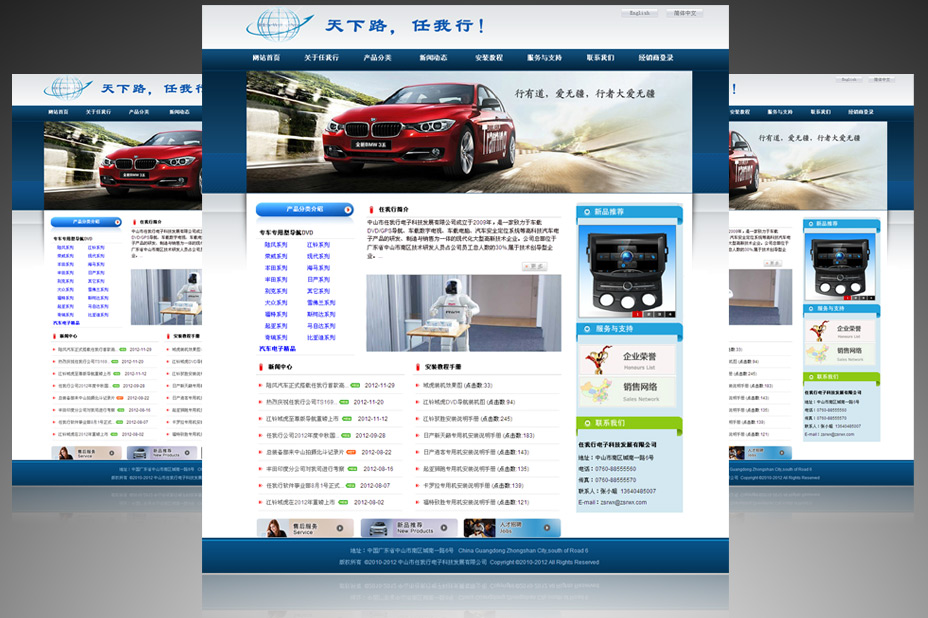Image resolution: width=928 pixels, height=618 pixels.
Task: Click 企业荣誉 card on the right page
Action: coord(840,331)
